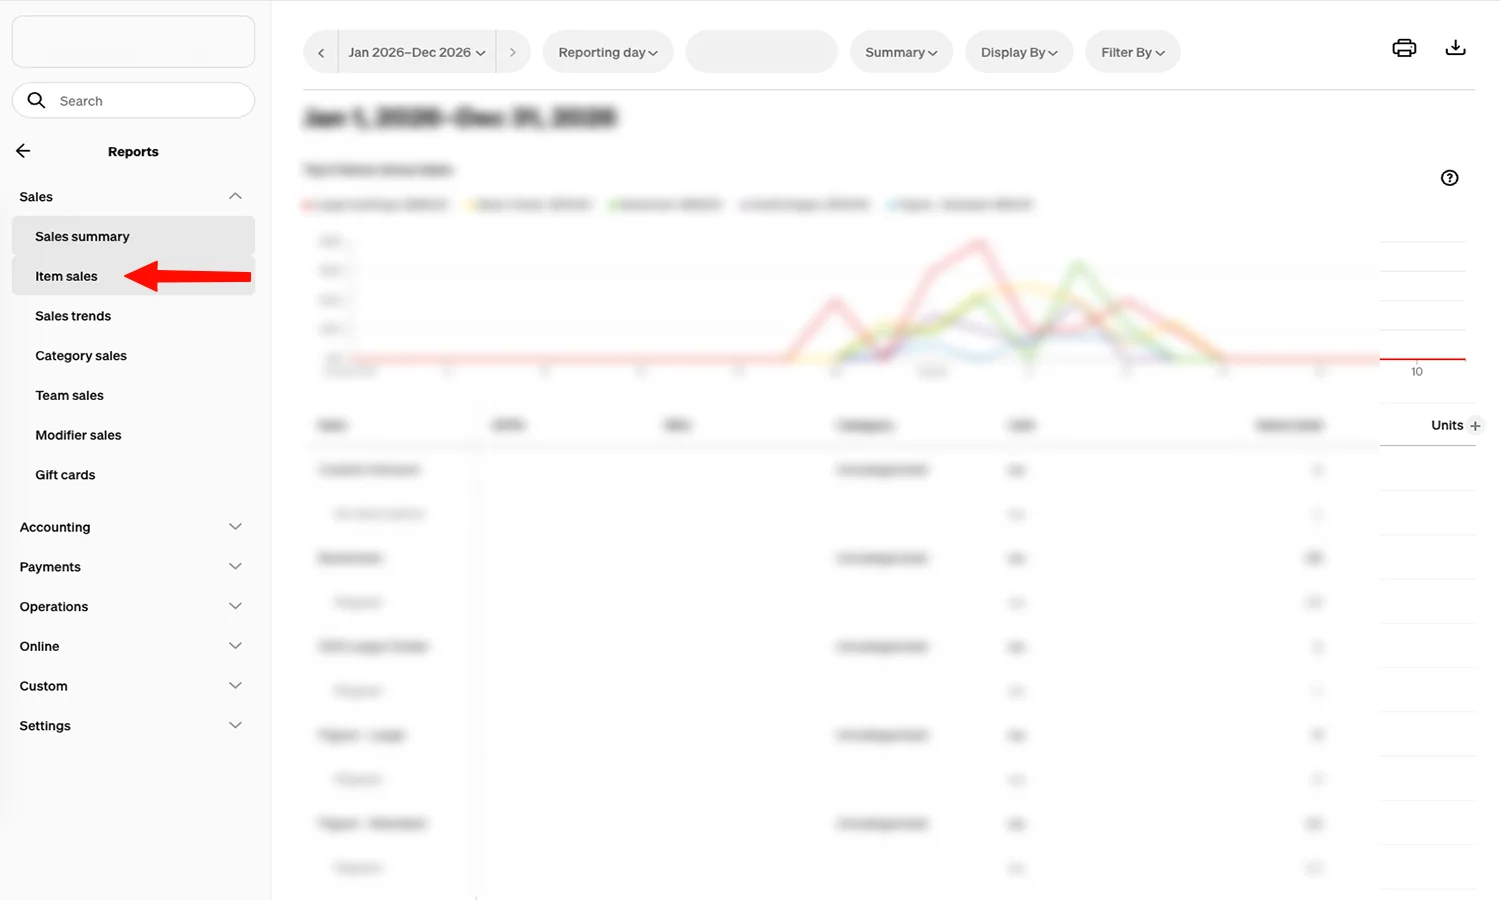Download the item sales report
The height and width of the screenshot is (900, 1500).
(1456, 47)
